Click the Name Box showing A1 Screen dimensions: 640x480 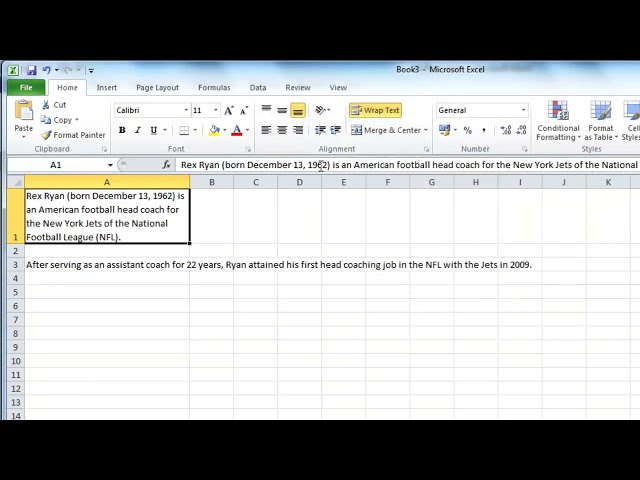tap(56, 165)
